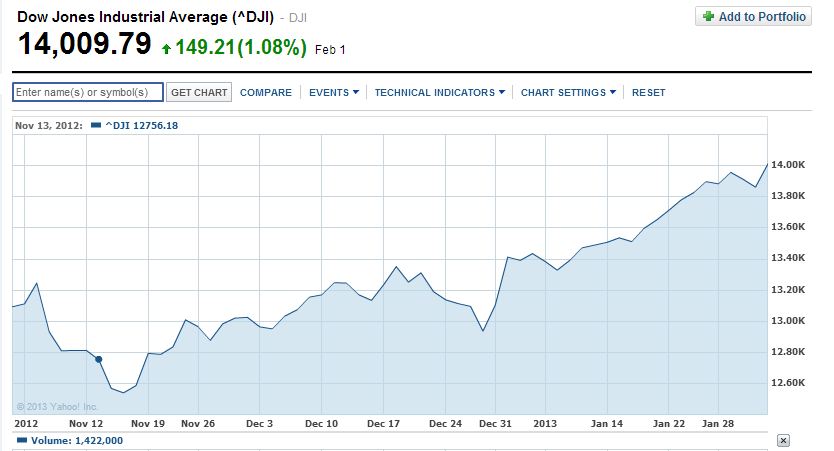Close the Volume panel with the X button
This screenshot has width=834, height=451.
coord(783,440)
